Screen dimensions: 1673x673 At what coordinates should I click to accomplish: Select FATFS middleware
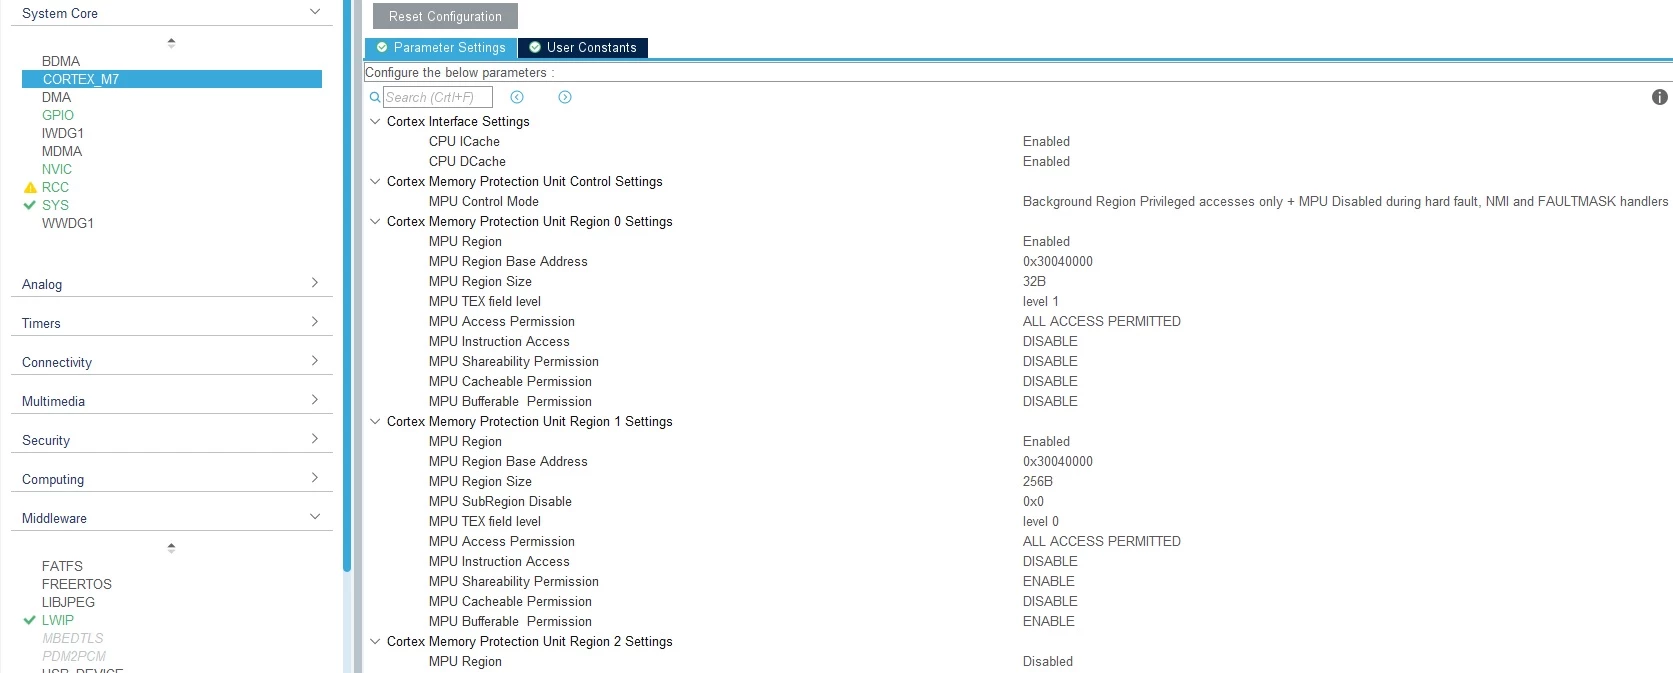(x=62, y=566)
